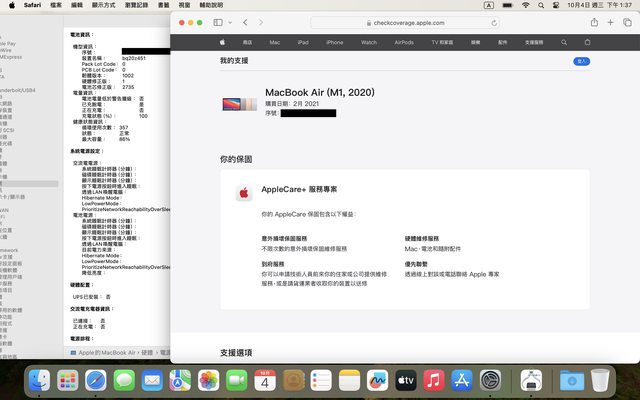Go back with Safari's back arrow

pos(245,22)
